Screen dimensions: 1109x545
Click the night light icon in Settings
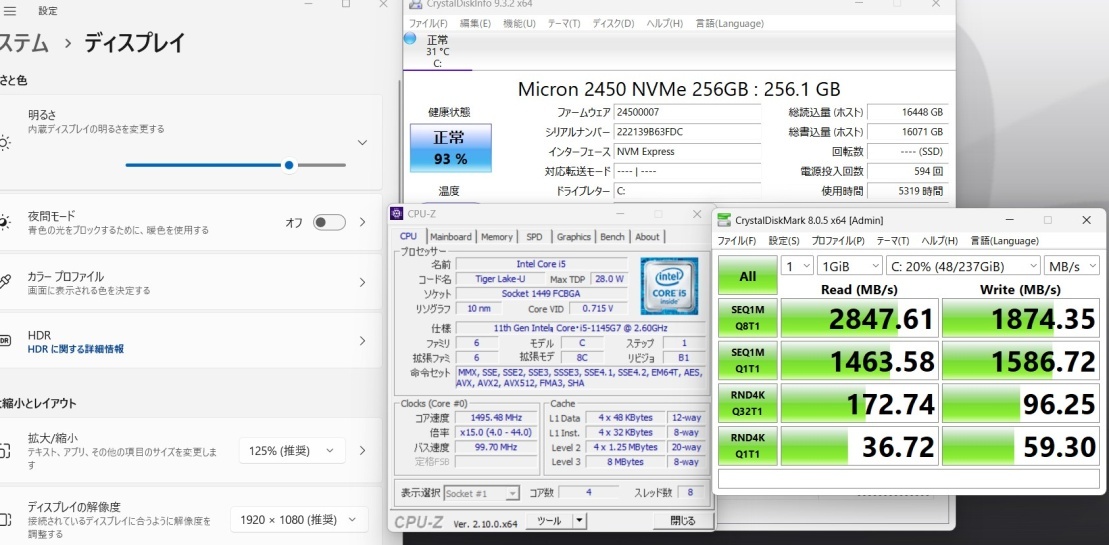point(4,223)
